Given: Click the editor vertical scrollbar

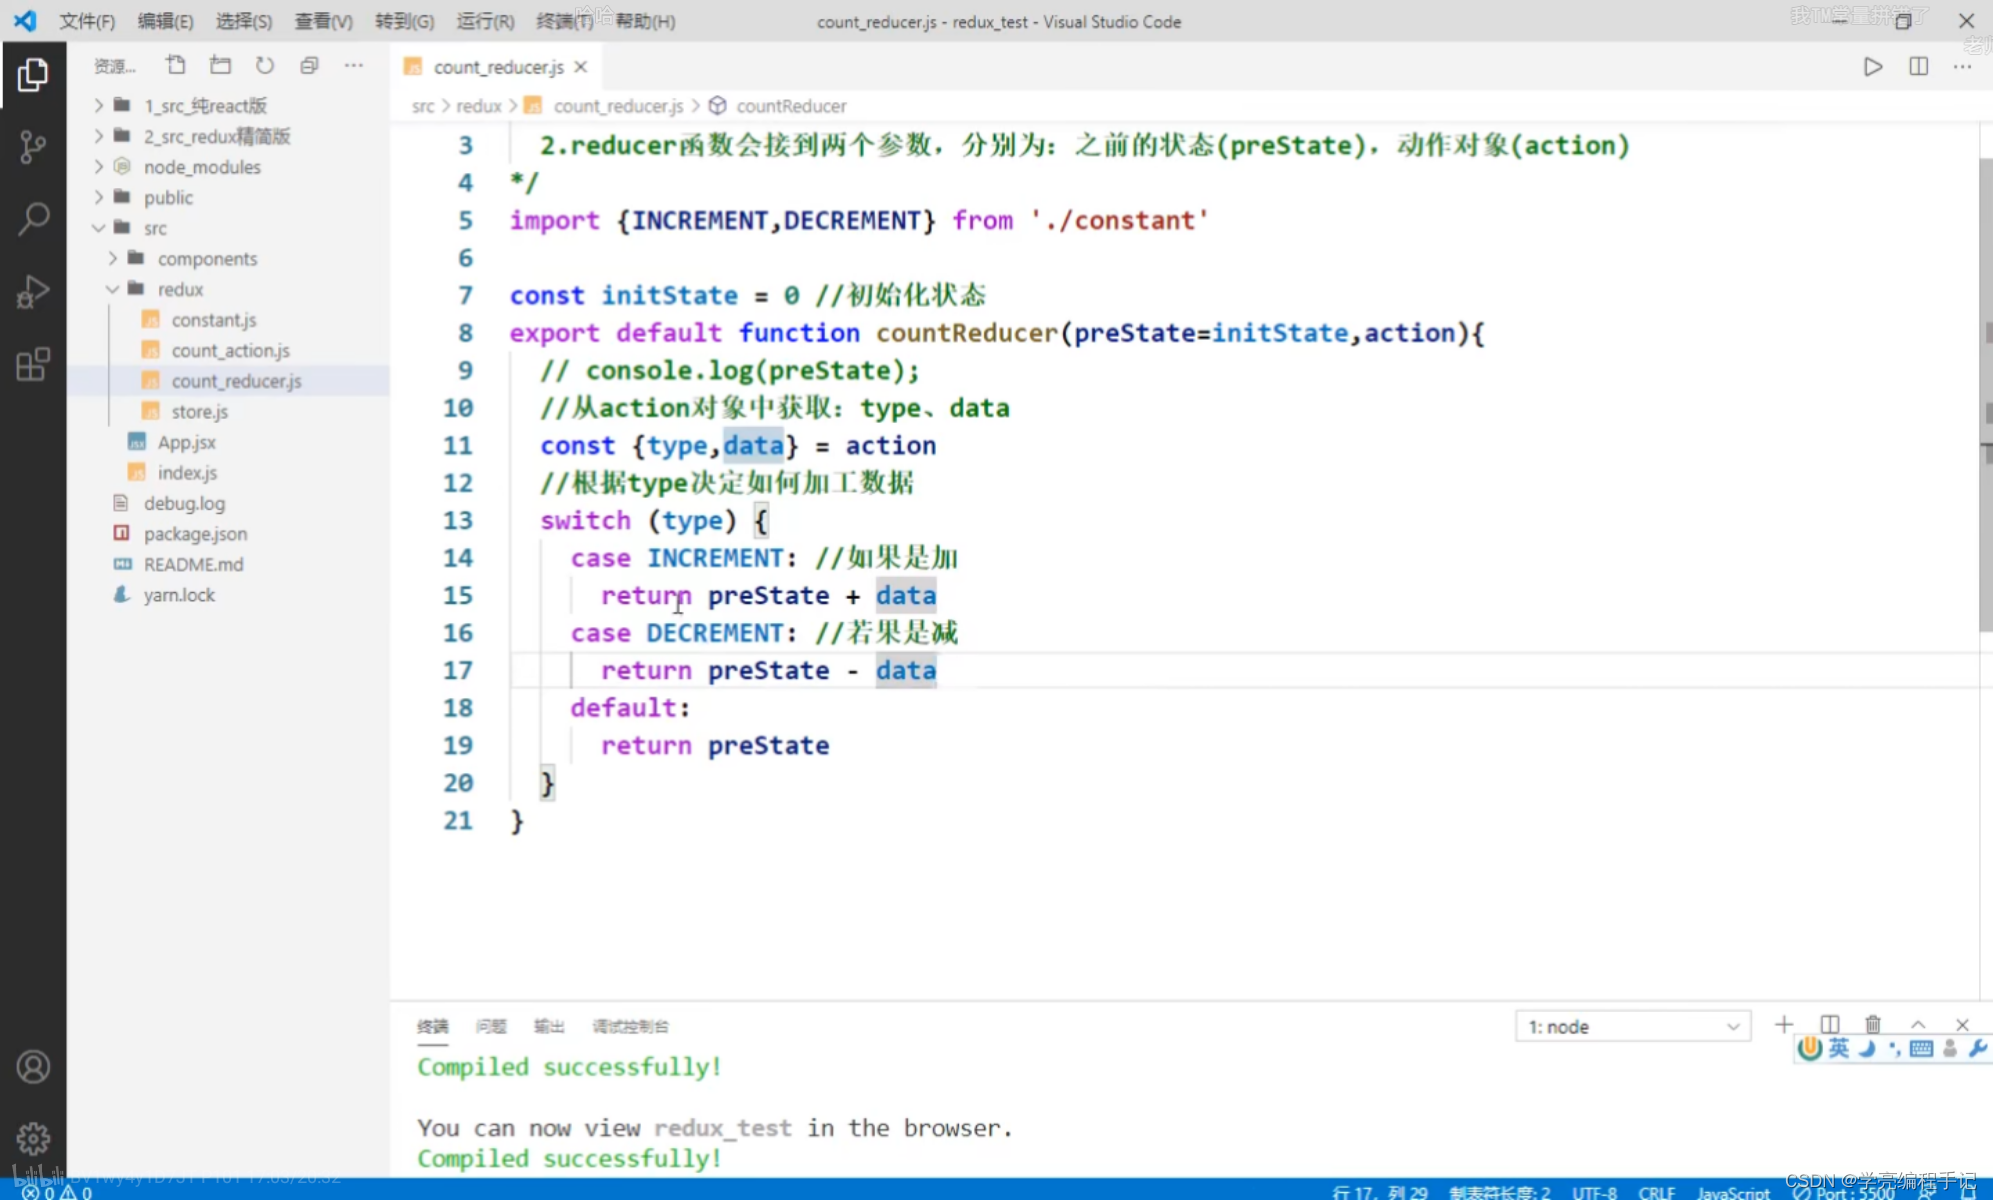Looking at the screenshot, I should click(x=1986, y=395).
